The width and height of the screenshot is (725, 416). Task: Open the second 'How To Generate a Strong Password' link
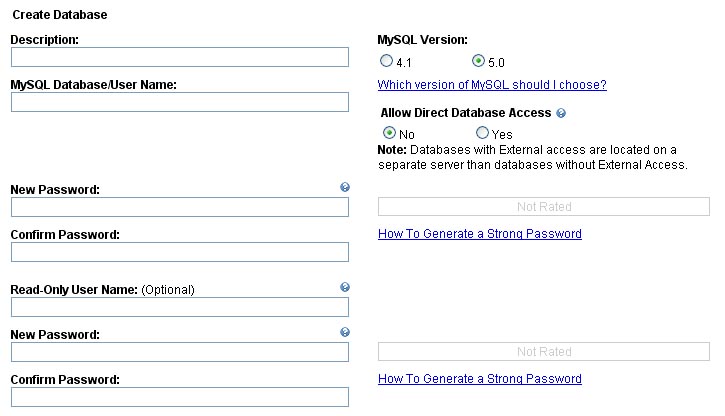pos(480,379)
